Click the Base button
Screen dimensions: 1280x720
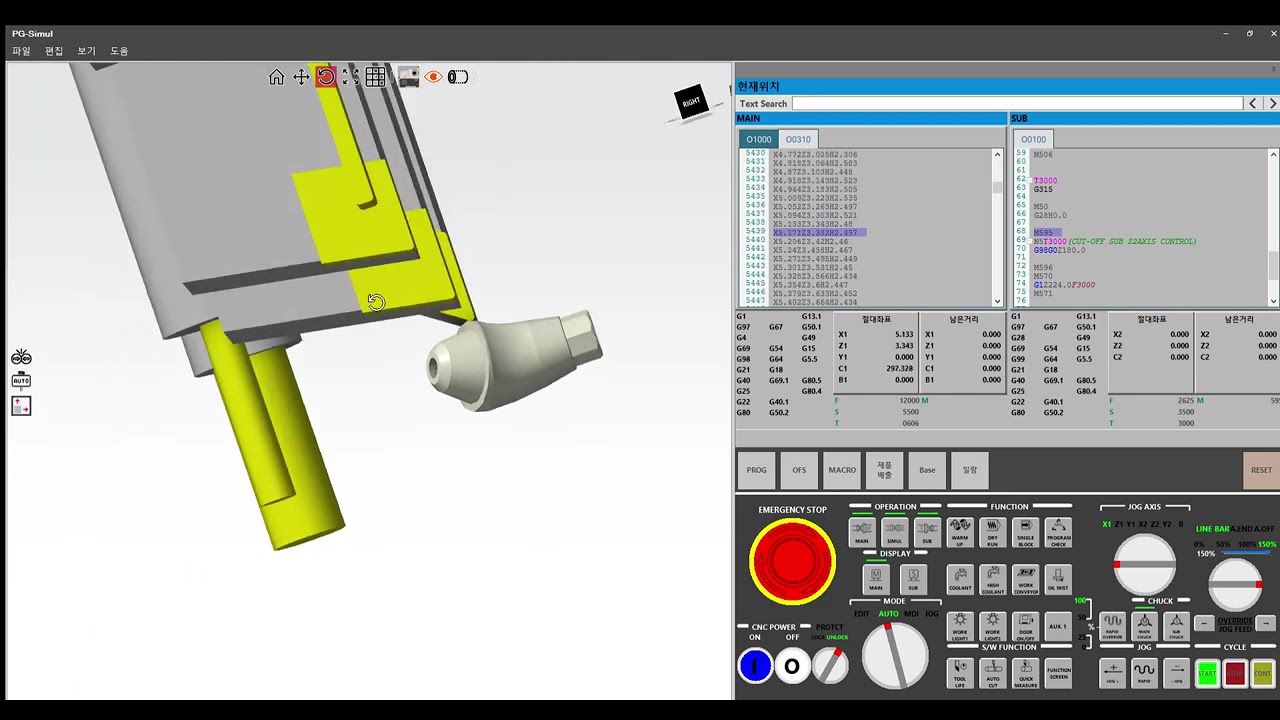tap(927, 470)
